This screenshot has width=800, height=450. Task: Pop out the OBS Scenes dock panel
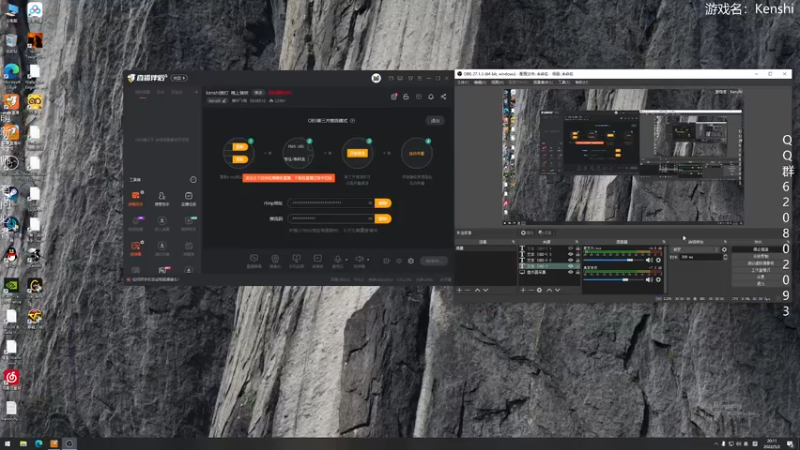[x=513, y=242]
